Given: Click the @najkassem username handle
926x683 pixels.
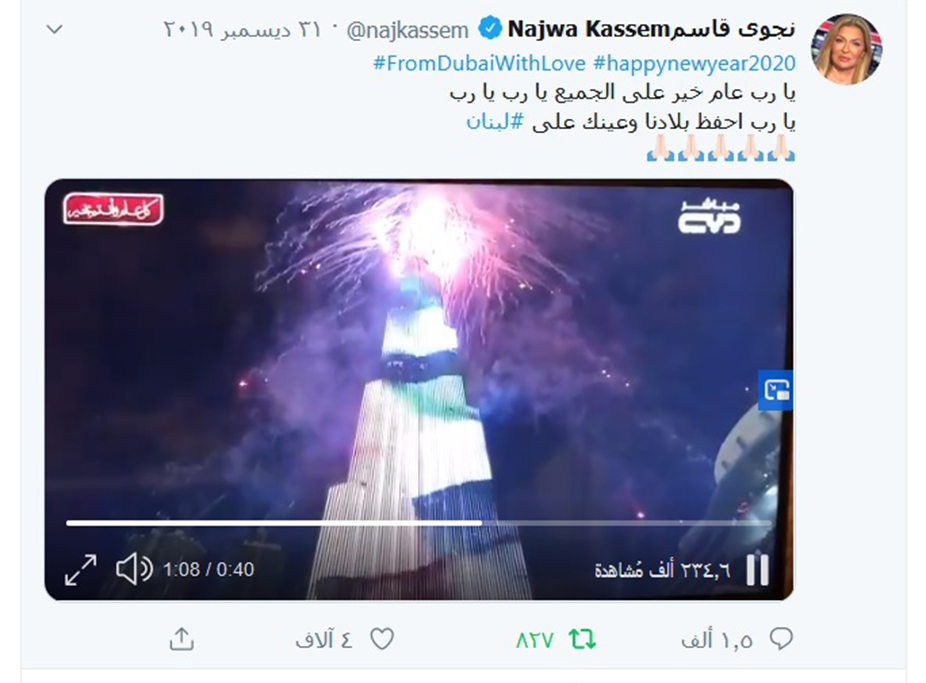Looking at the screenshot, I should [407, 30].
